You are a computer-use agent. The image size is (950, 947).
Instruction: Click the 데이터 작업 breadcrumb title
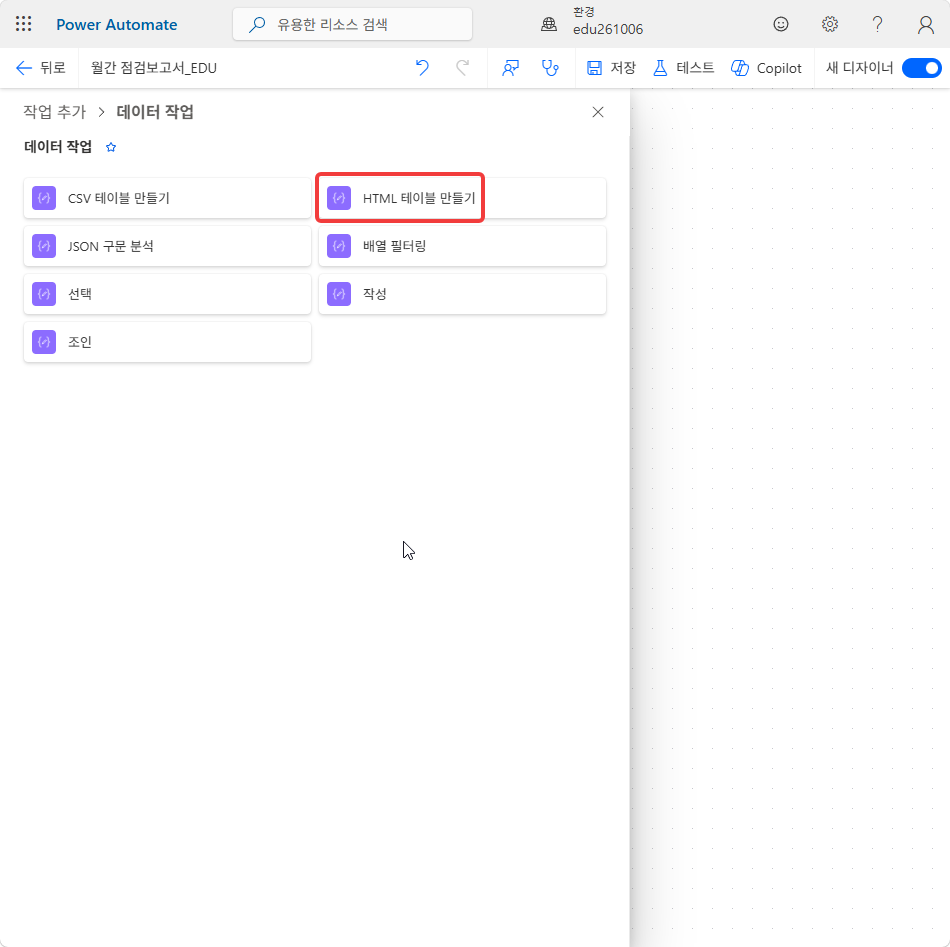(155, 112)
